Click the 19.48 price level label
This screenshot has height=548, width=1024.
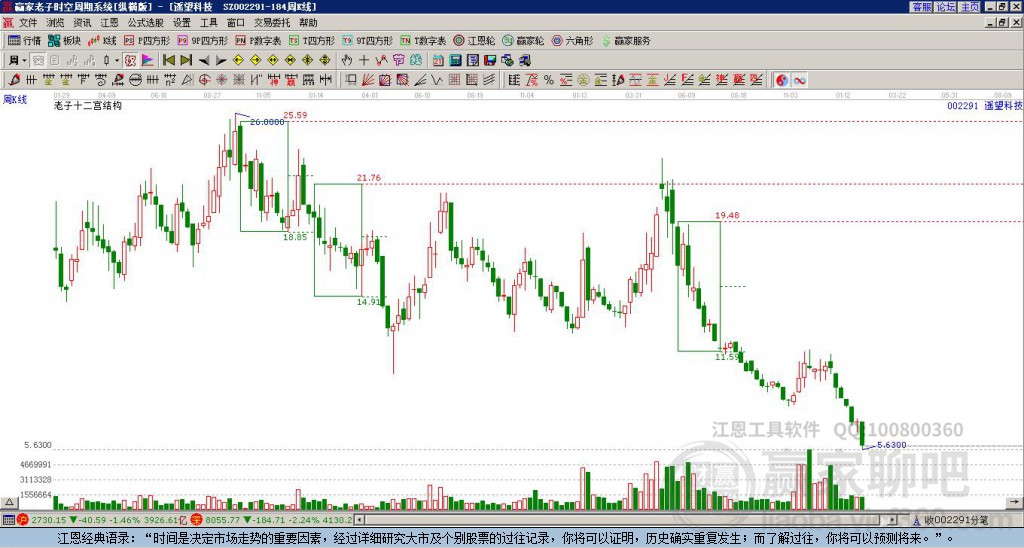click(x=727, y=215)
